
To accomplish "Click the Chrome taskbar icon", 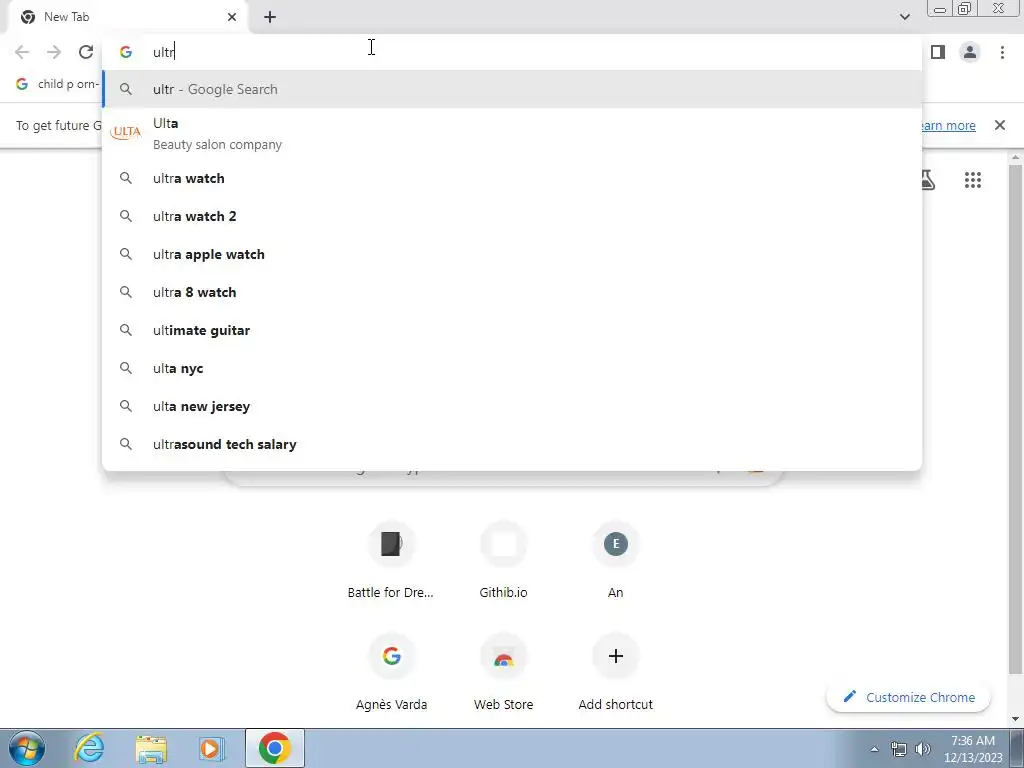I will point(274,748).
